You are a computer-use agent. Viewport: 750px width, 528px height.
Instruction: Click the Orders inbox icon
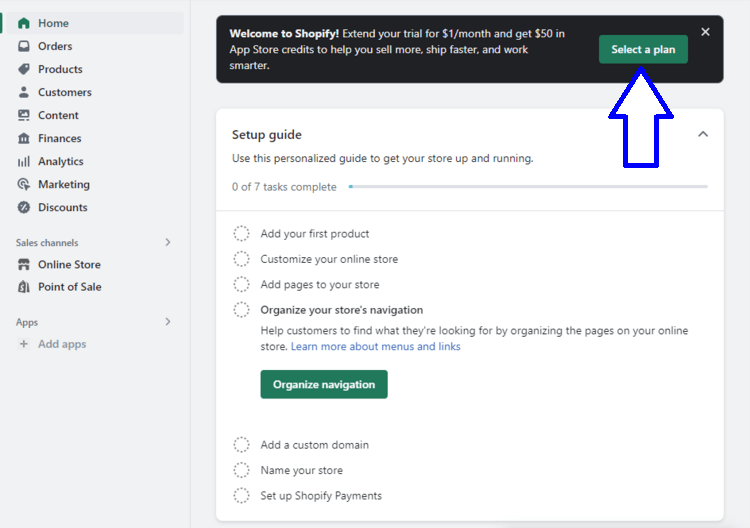pyautogui.click(x=23, y=46)
